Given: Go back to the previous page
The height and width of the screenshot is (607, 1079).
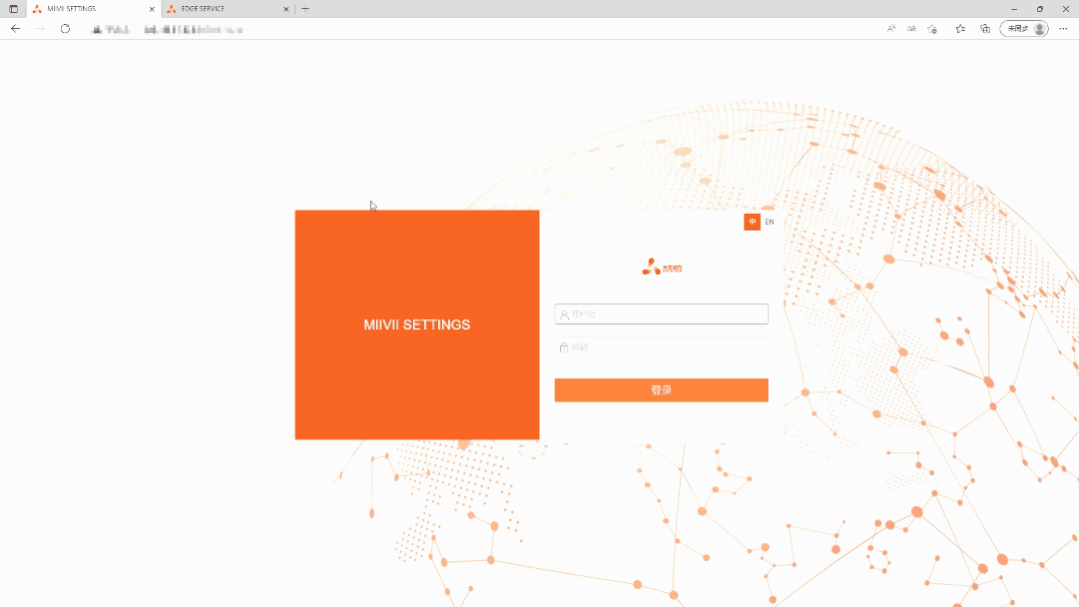Looking at the screenshot, I should coord(15,29).
